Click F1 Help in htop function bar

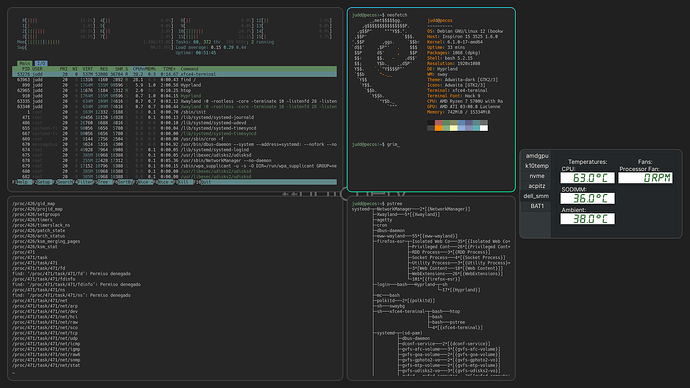point(22,182)
